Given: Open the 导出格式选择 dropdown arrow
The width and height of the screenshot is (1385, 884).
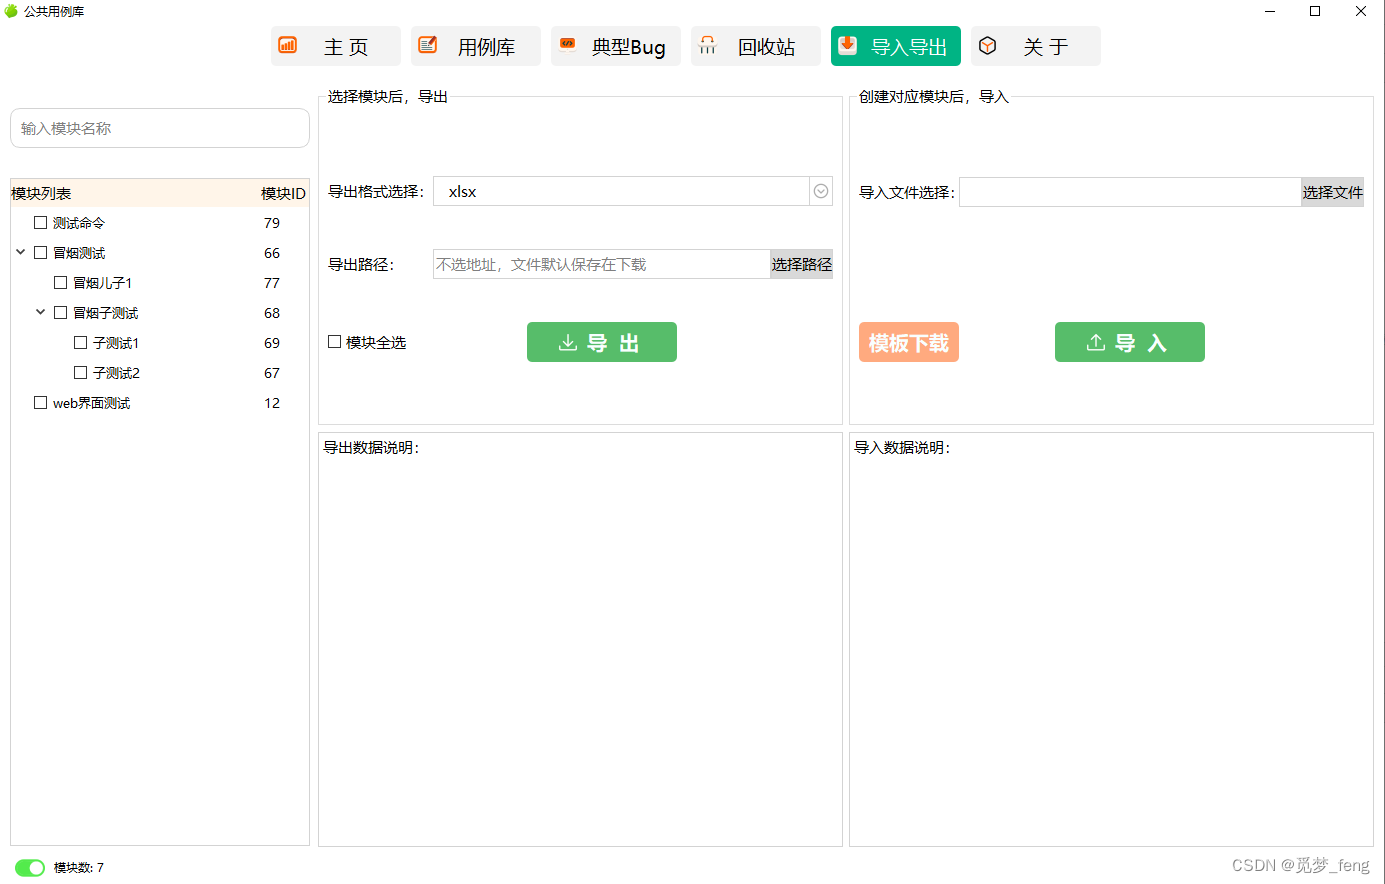Looking at the screenshot, I should (x=821, y=191).
